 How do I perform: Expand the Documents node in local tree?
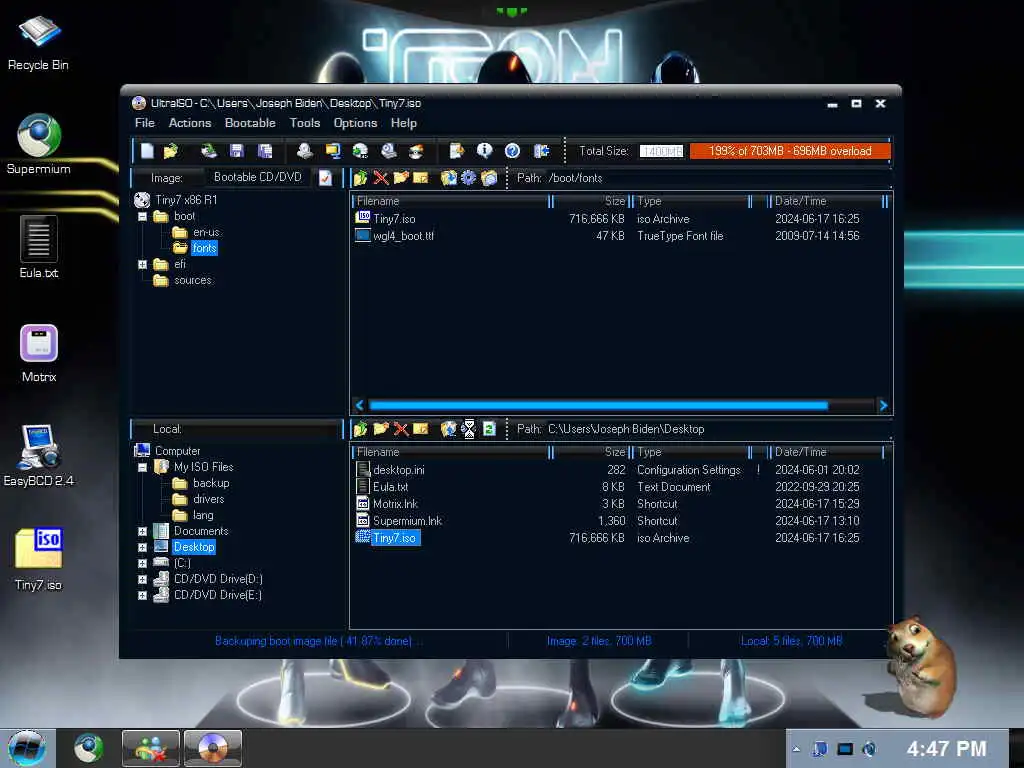[x=142, y=532]
